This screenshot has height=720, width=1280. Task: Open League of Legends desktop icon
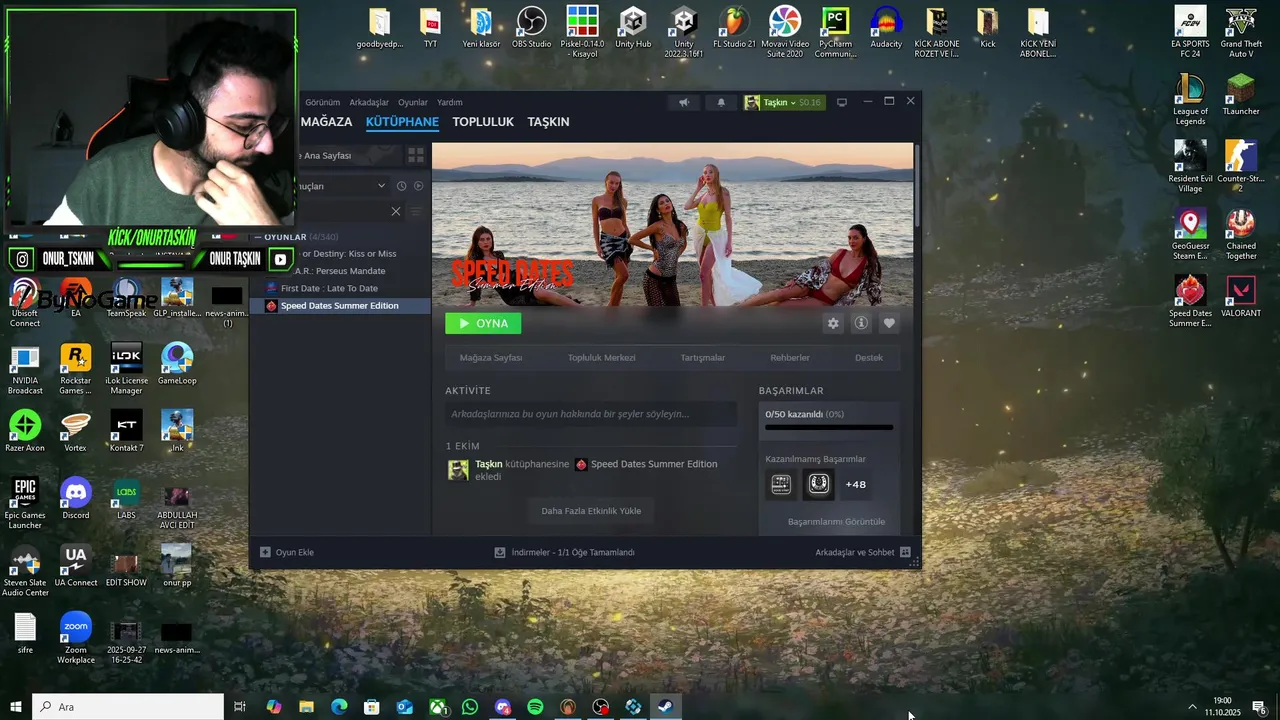(1190, 100)
